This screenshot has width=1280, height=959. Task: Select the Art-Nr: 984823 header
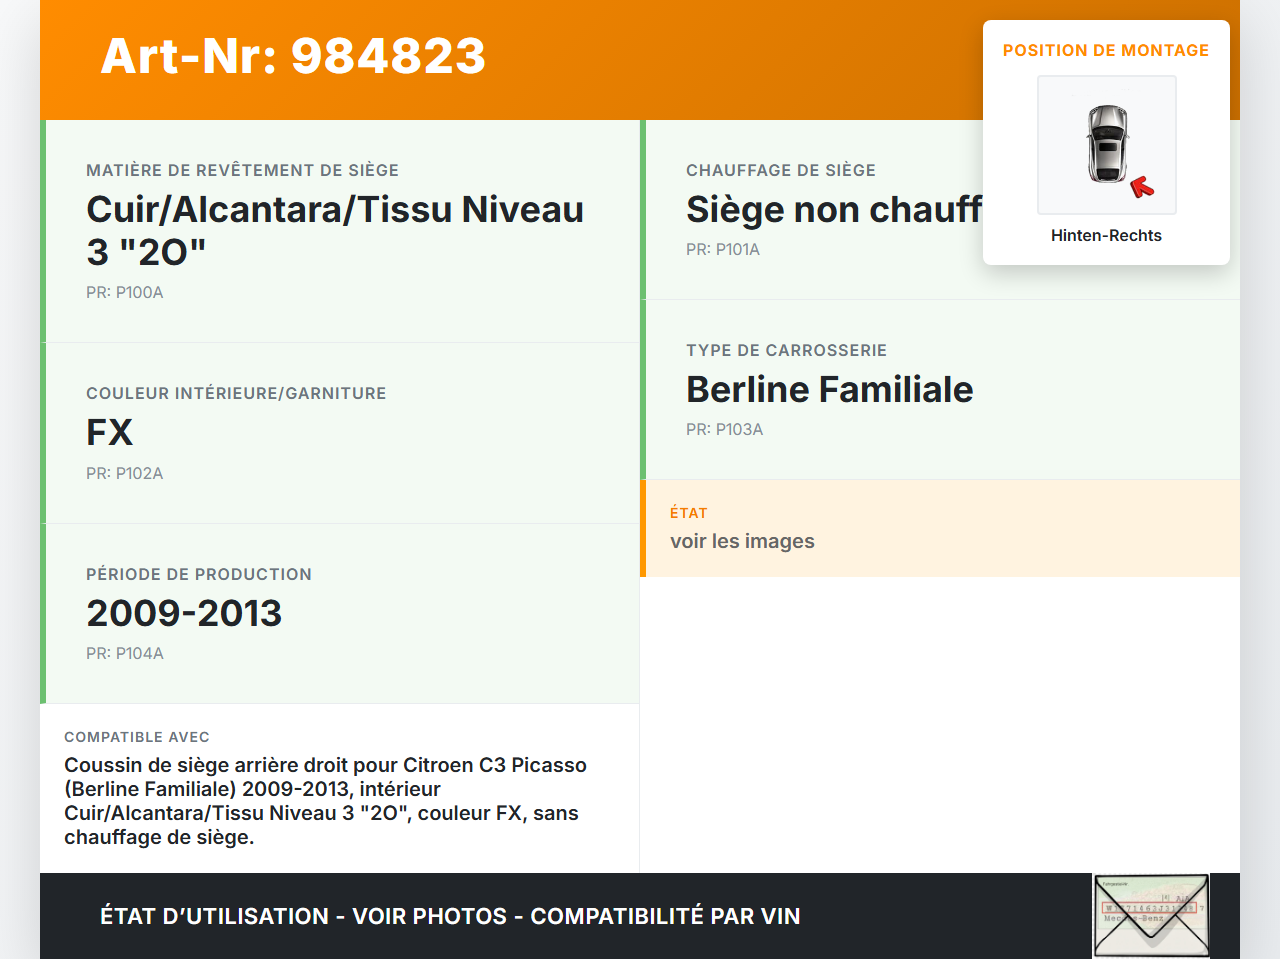292,57
